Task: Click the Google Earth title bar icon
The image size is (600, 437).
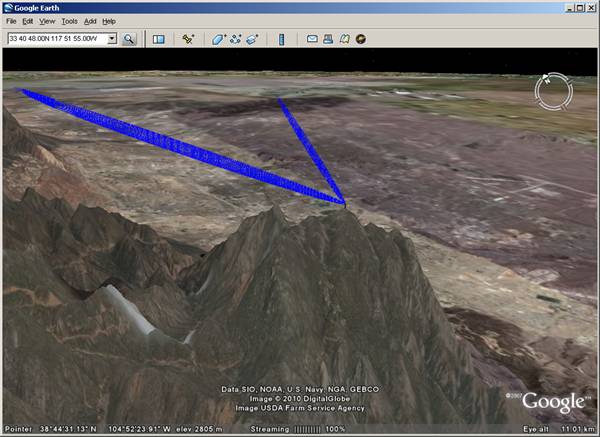Action: (8, 8)
